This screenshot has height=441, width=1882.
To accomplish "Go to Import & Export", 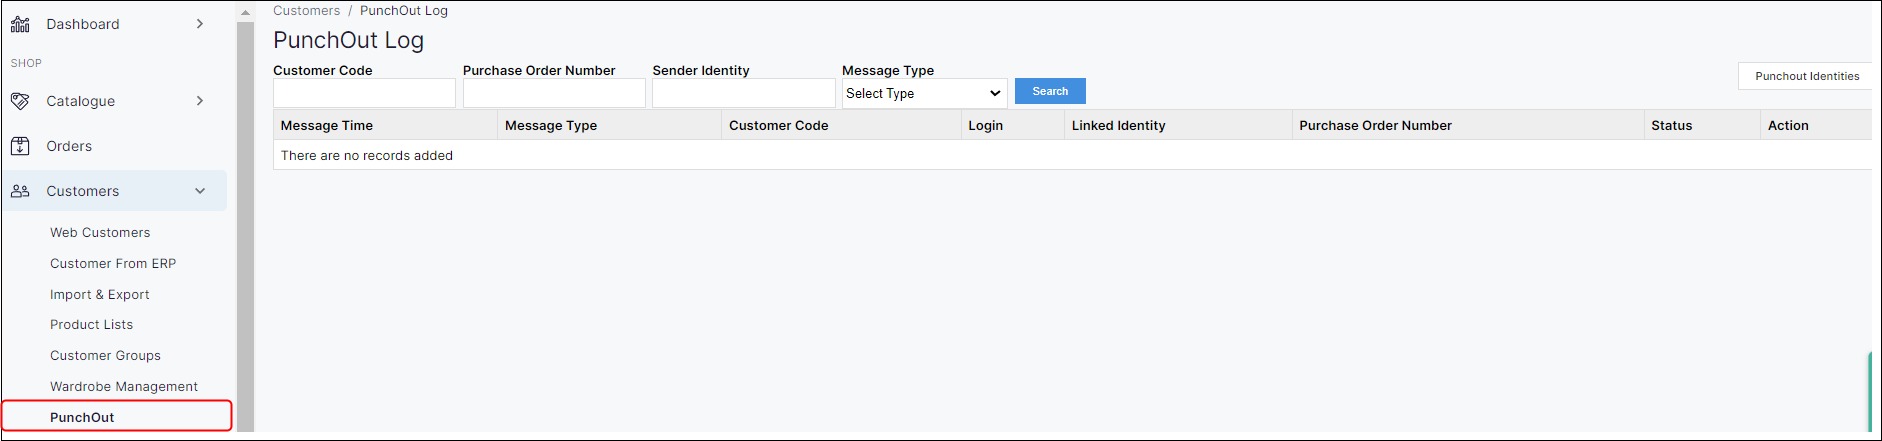I will click(x=100, y=295).
